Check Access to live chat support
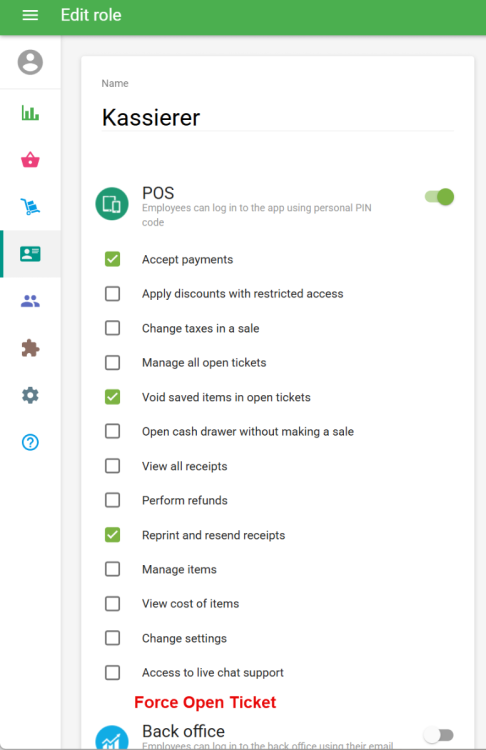486x750 pixels. [x=112, y=673]
